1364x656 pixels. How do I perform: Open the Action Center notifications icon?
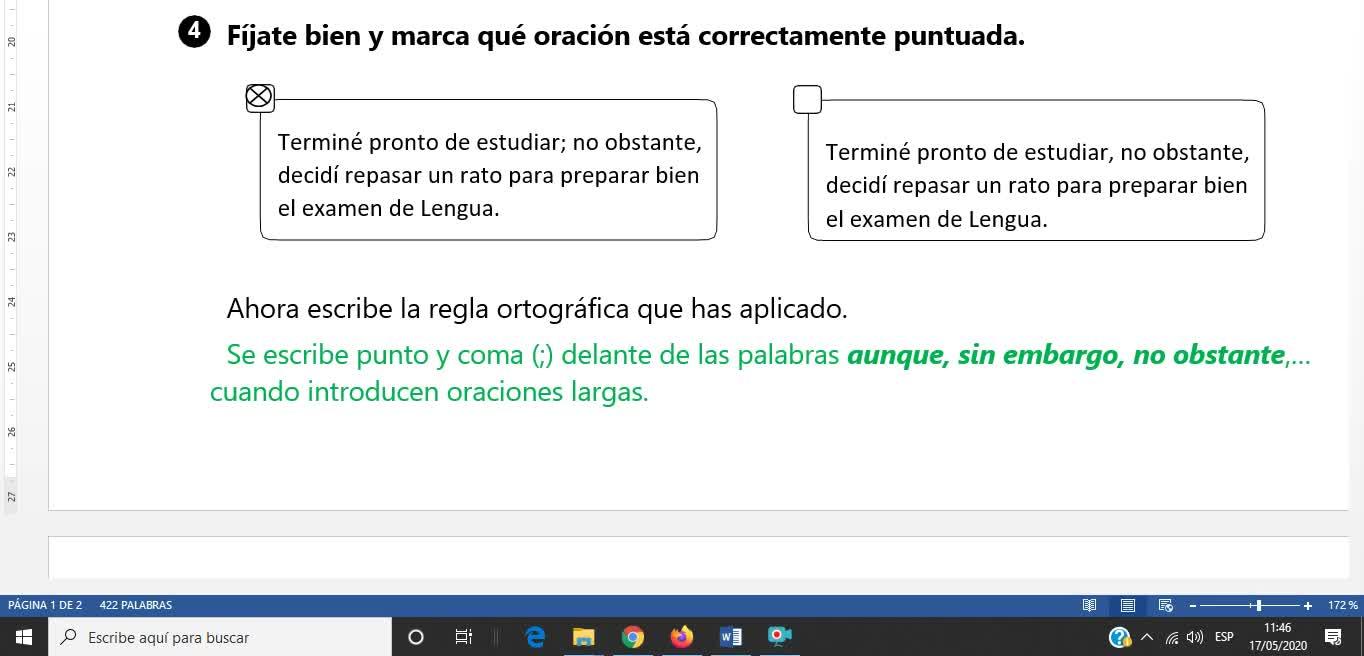[x=1333, y=637]
